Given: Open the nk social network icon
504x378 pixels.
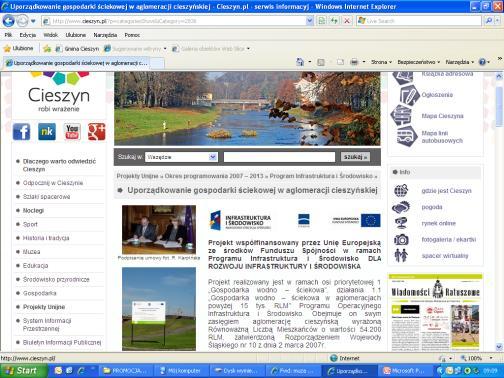Looking at the screenshot, I should (47, 131).
